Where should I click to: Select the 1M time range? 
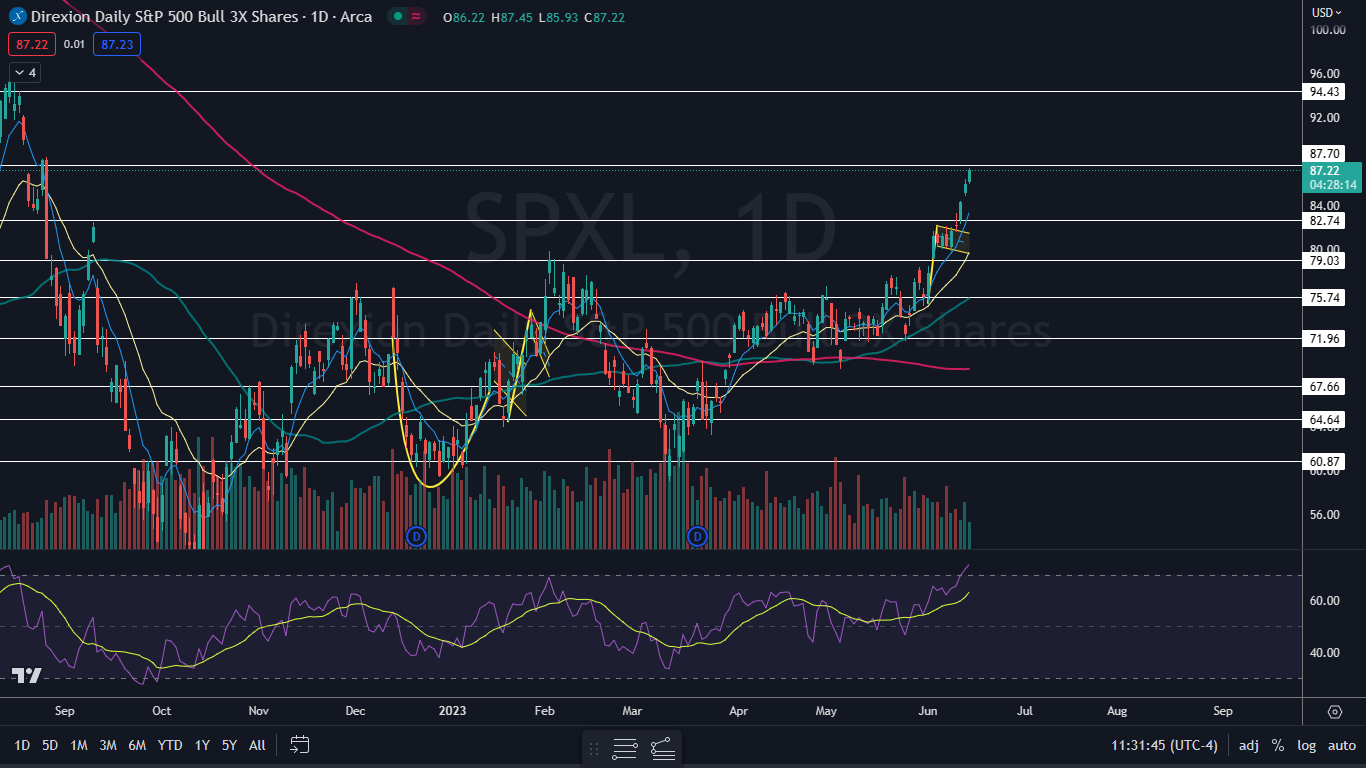pos(79,745)
